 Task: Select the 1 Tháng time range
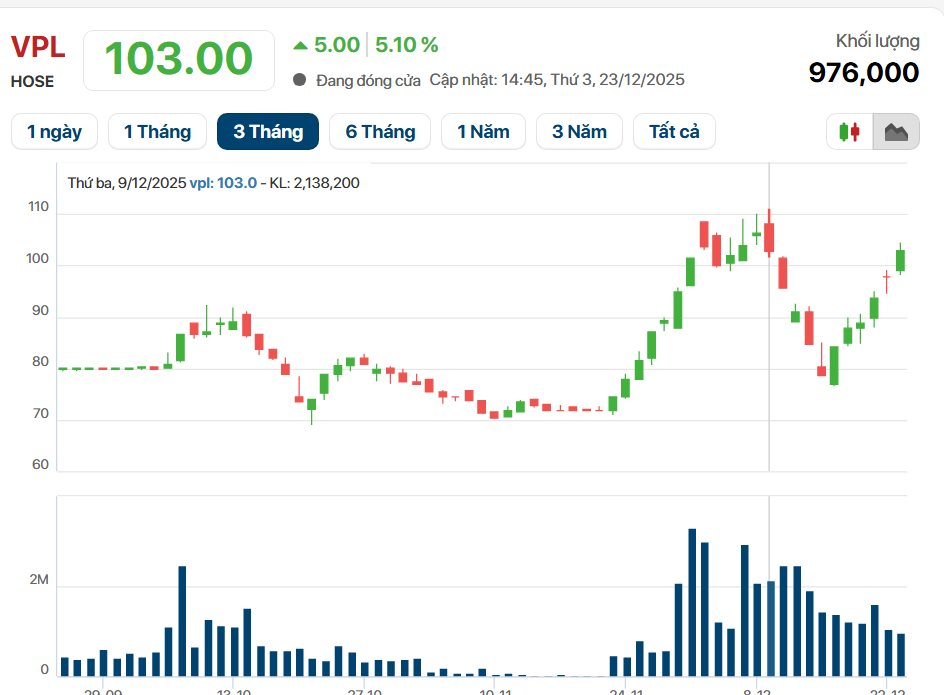pyautogui.click(x=157, y=132)
